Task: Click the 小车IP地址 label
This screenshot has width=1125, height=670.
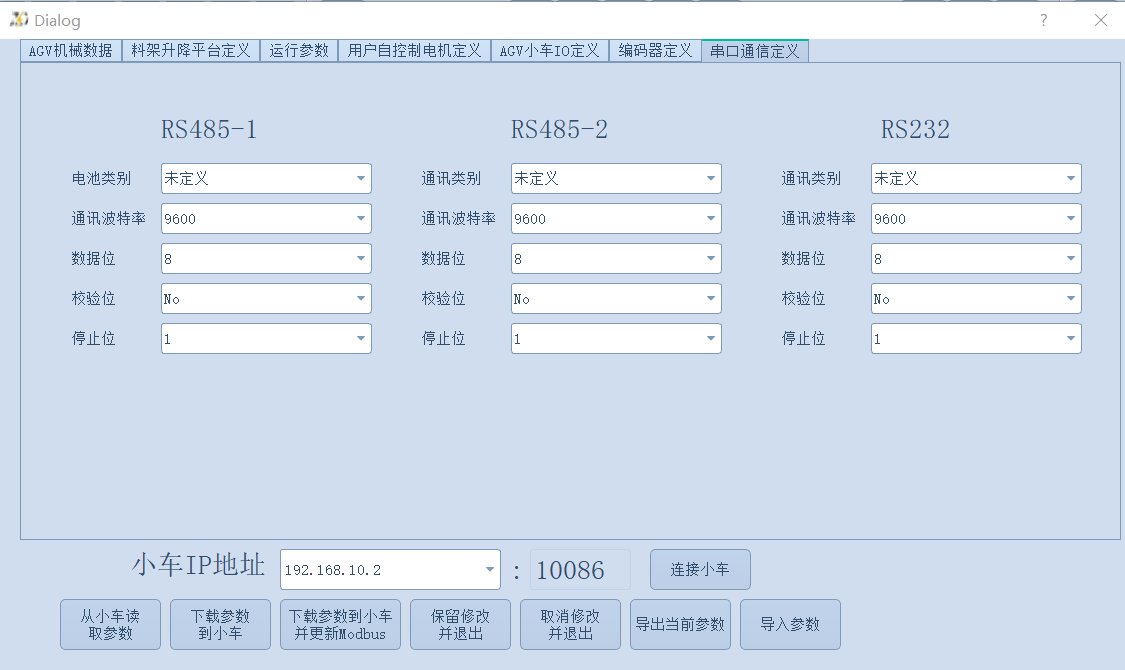Action: coord(199,565)
